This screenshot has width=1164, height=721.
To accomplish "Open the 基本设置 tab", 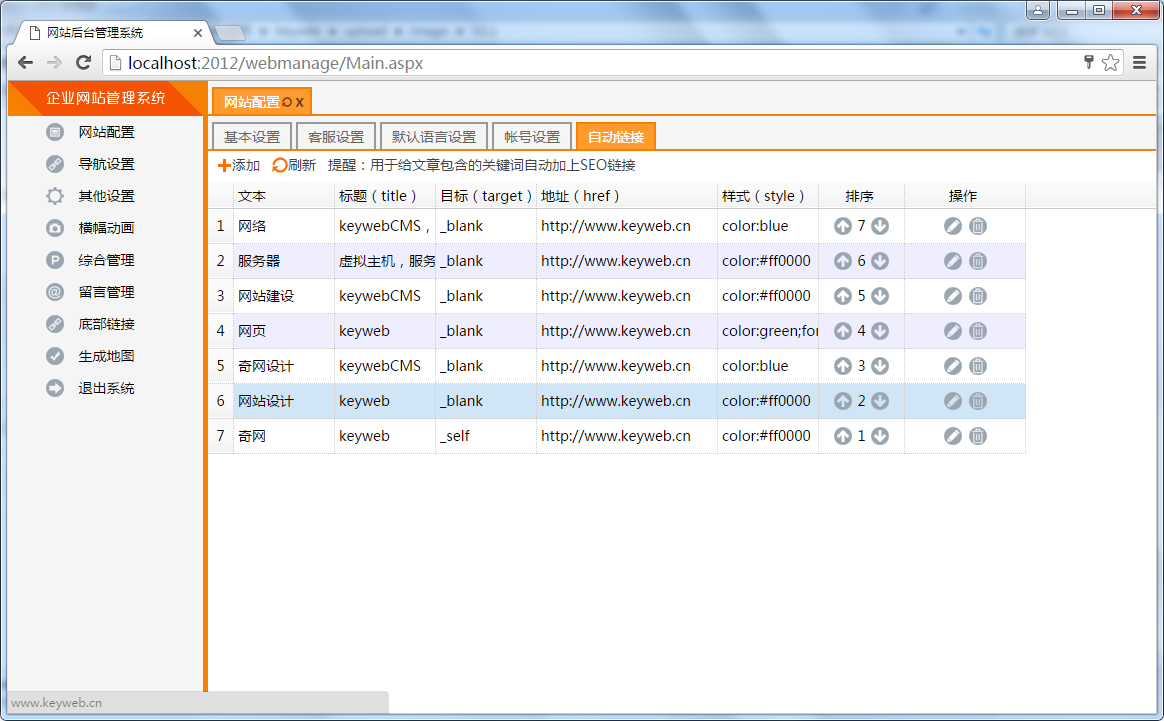I will click(x=252, y=137).
